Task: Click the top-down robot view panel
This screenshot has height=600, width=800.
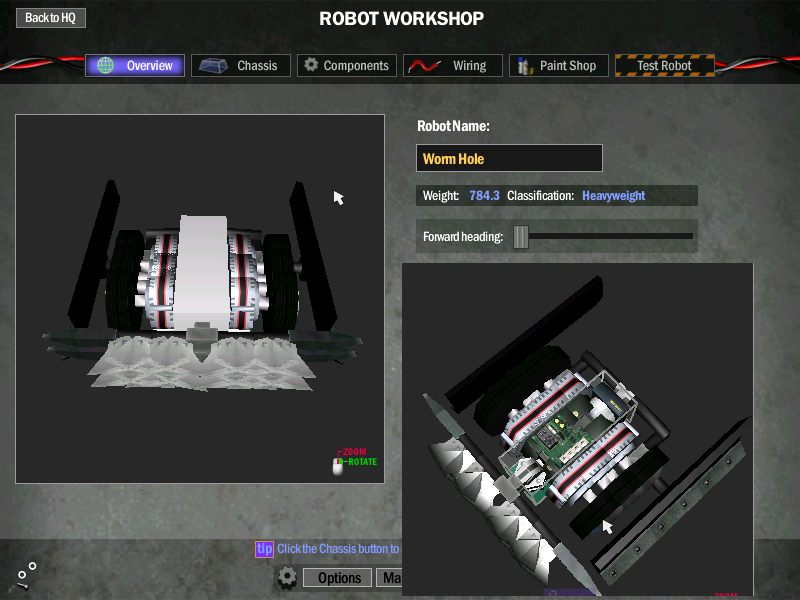Action: tap(578, 429)
